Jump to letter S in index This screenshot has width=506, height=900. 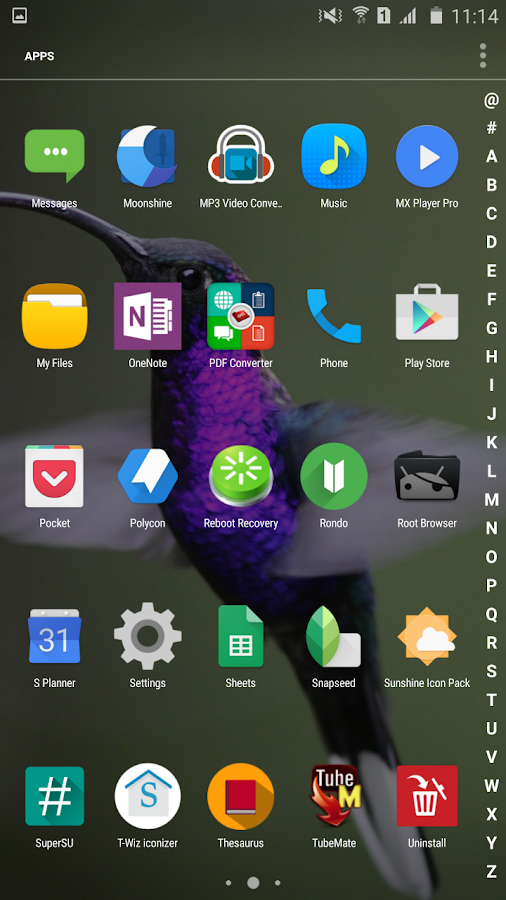pos(492,671)
